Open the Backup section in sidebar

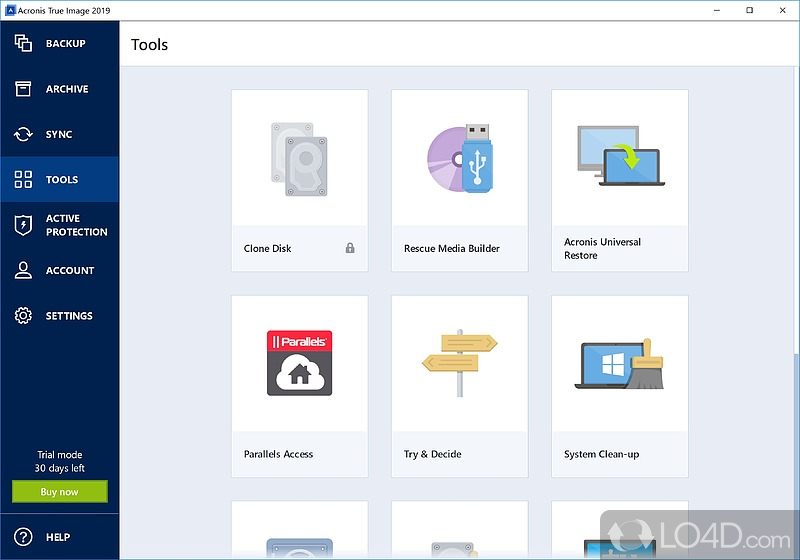click(65, 44)
